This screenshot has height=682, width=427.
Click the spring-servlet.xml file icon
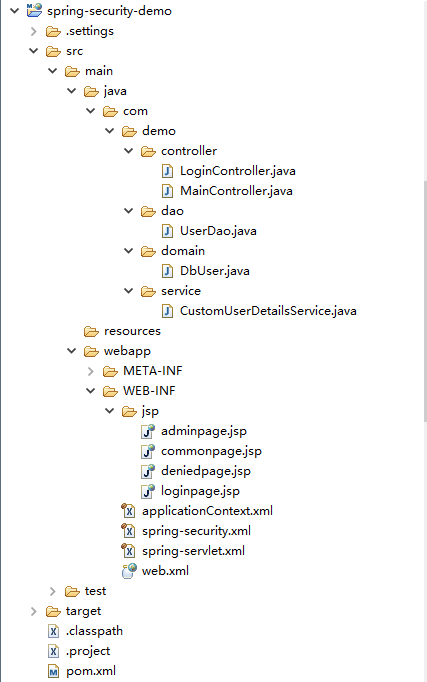[129, 551]
